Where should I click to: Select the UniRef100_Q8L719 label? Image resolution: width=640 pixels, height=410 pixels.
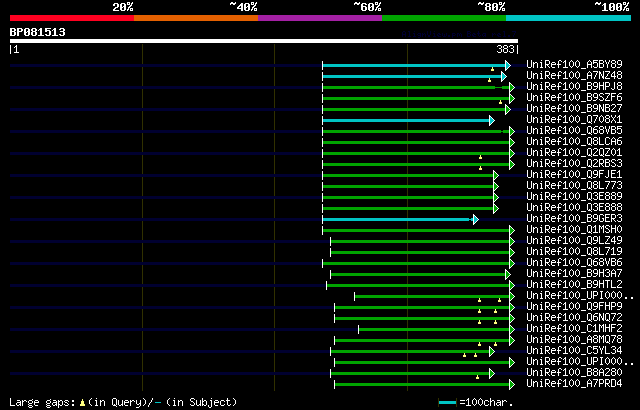(x=574, y=251)
